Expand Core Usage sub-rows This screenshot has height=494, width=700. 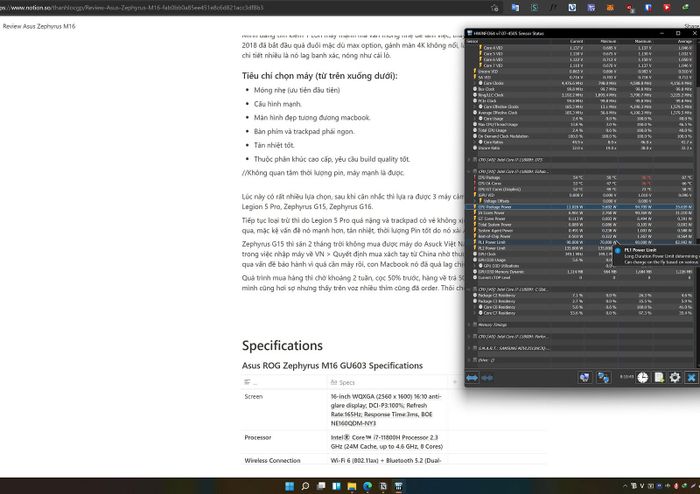coord(475,118)
